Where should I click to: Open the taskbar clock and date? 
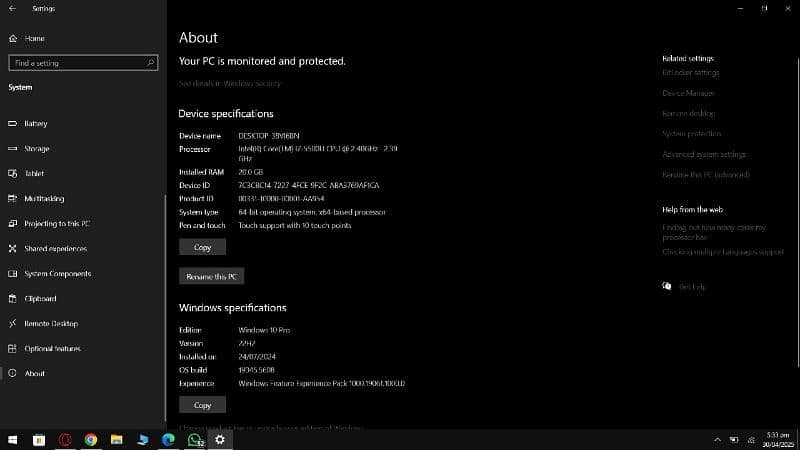(x=779, y=440)
